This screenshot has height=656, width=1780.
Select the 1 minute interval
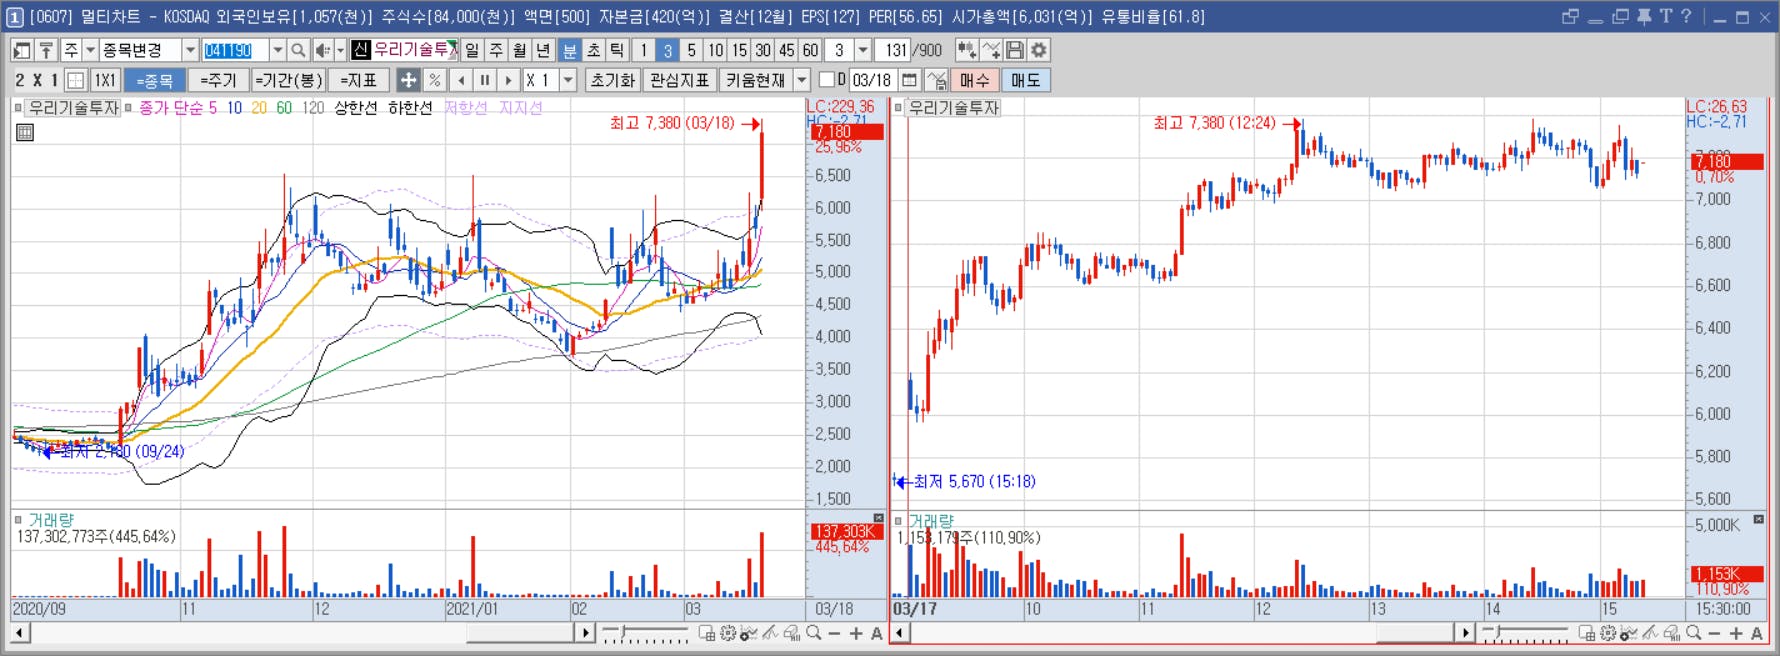coord(644,50)
